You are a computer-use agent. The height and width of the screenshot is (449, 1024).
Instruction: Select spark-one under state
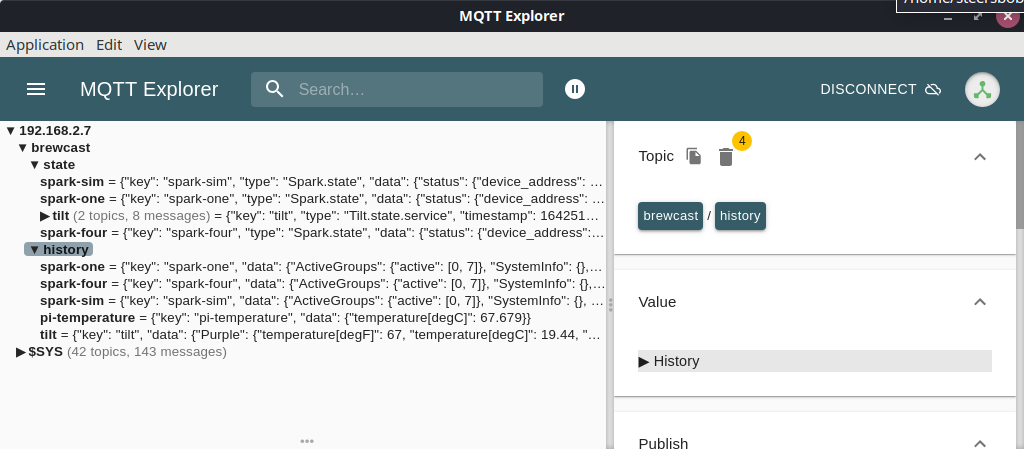point(322,198)
